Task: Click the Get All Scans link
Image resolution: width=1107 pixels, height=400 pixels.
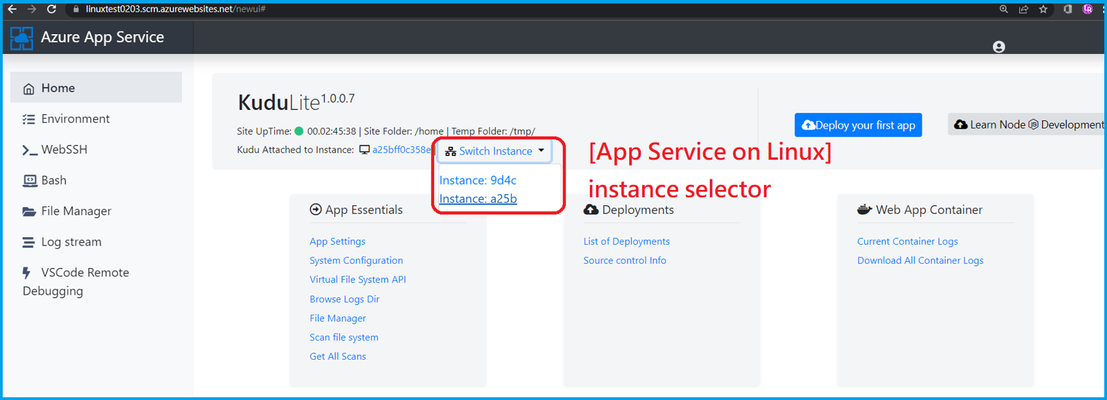Action: pyautogui.click(x=338, y=356)
